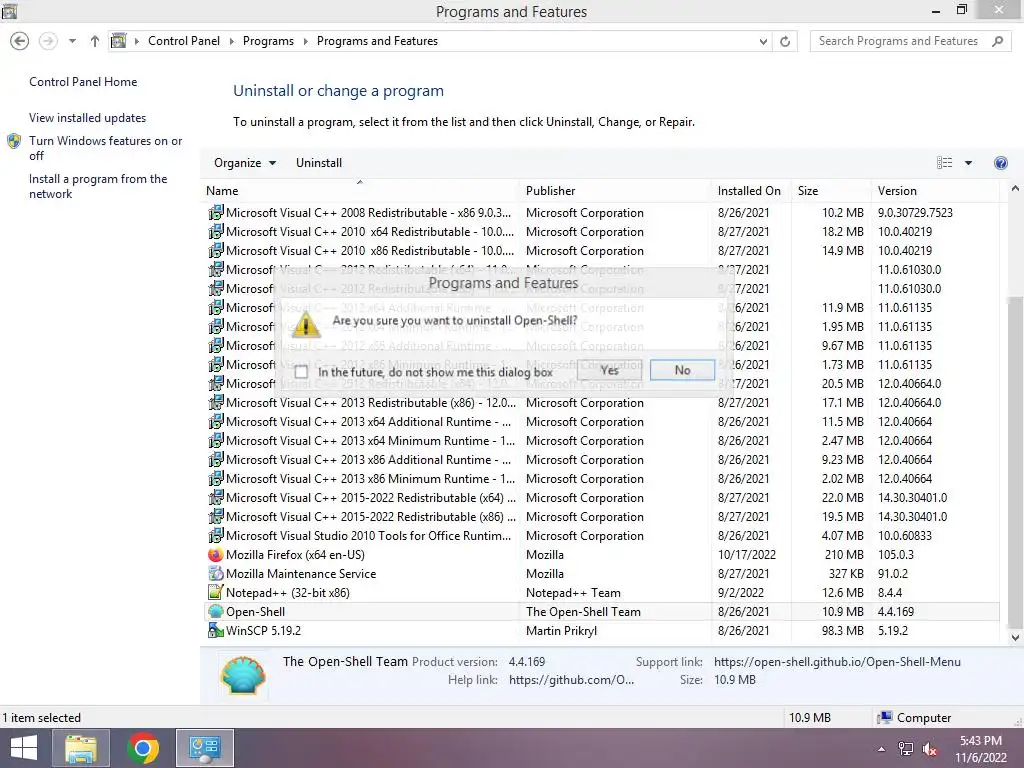Open the network tray icon
Image resolution: width=1024 pixels, height=768 pixels.
pos(906,749)
